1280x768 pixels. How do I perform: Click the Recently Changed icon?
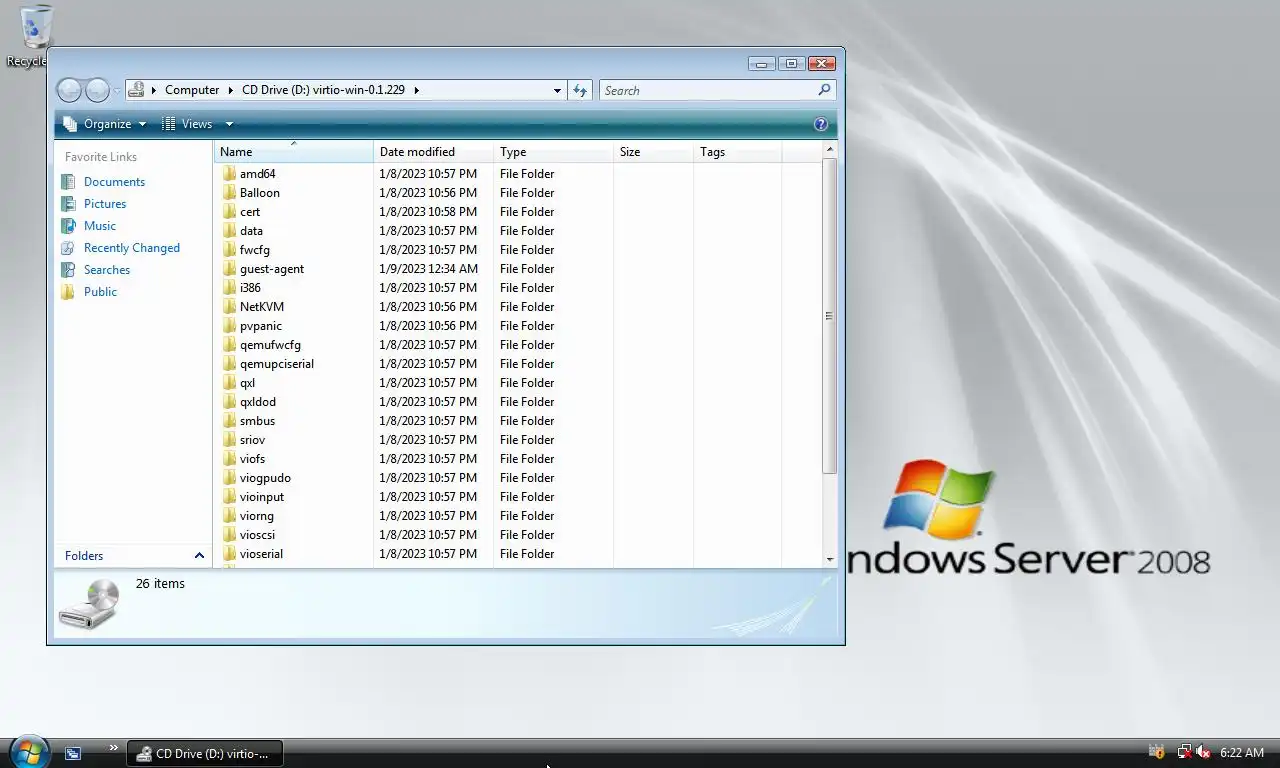tap(68, 248)
